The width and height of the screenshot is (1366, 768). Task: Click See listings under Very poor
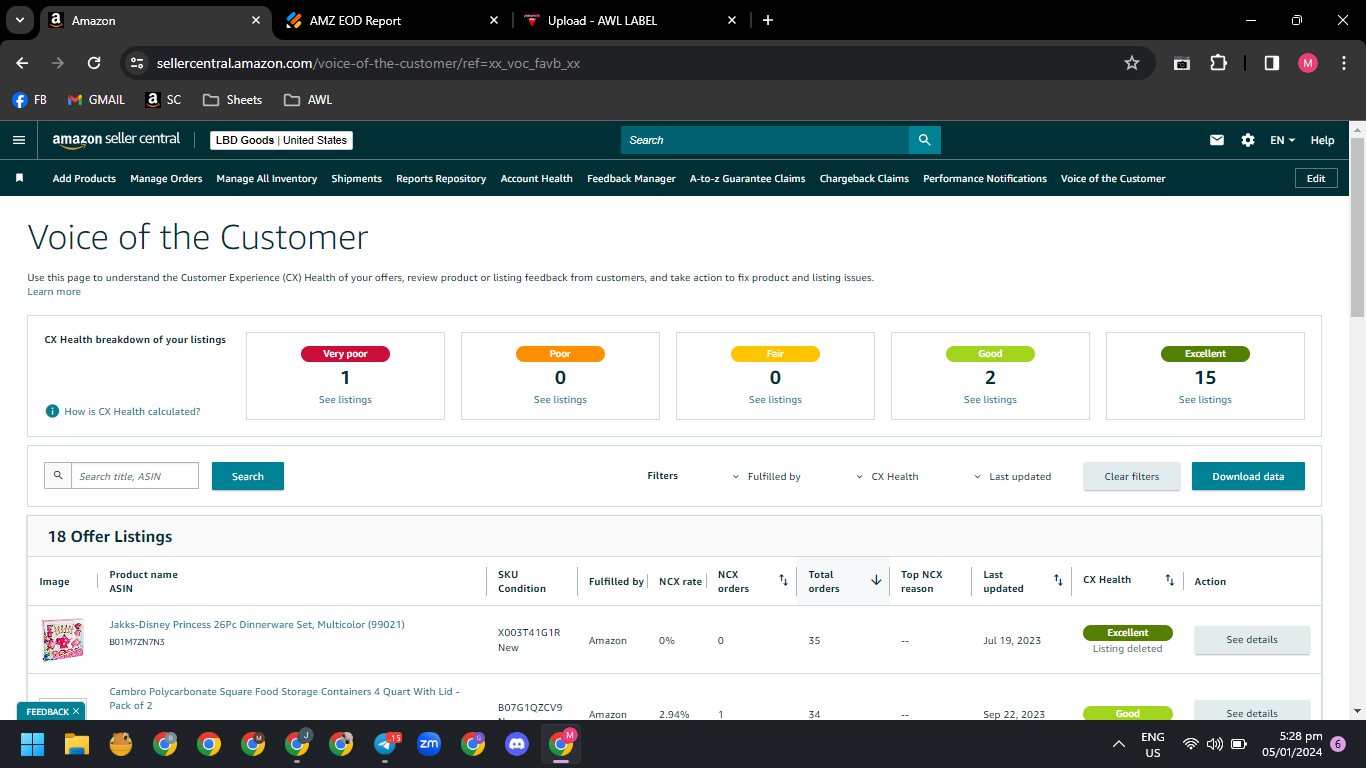point(345,400)
